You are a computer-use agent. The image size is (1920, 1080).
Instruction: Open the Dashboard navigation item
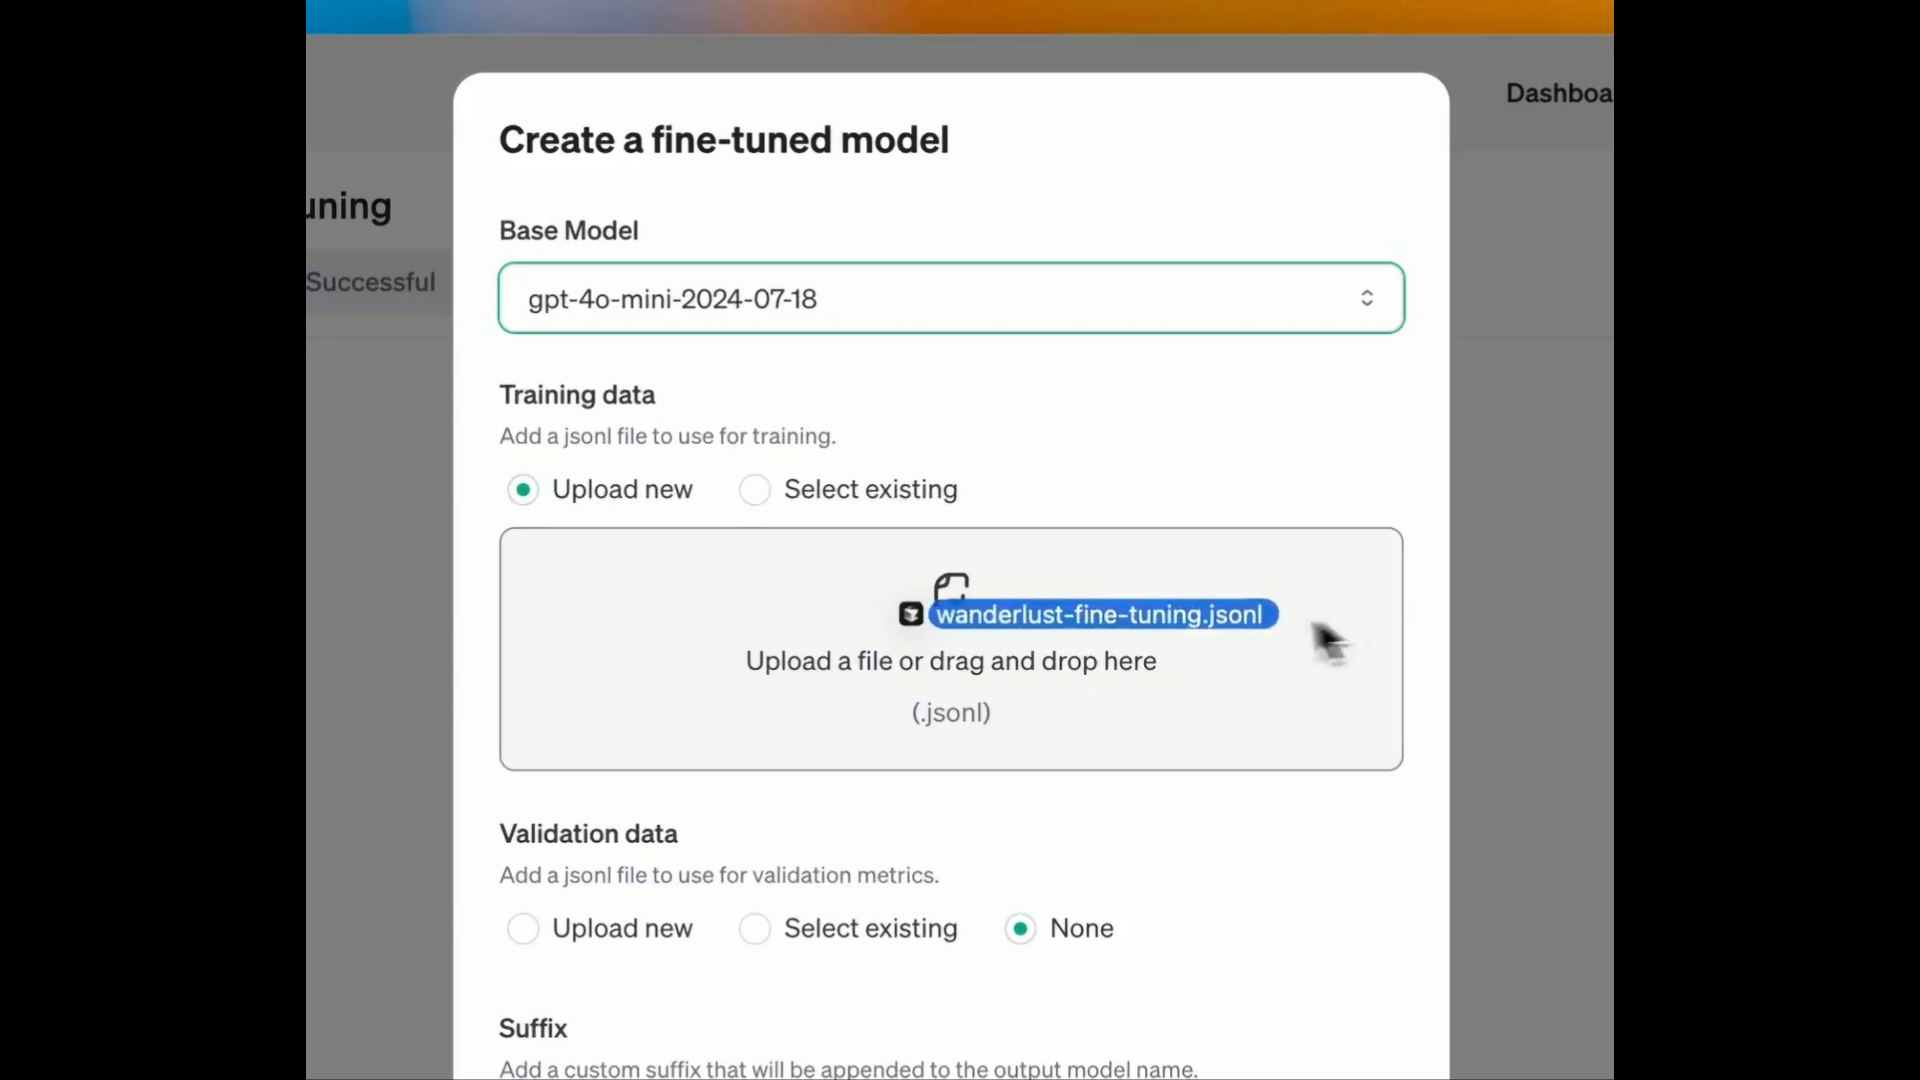click(x=1558, y=93)
